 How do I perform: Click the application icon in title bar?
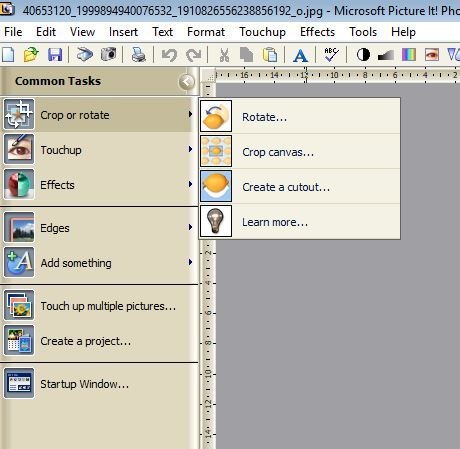[x=7, y=8]
